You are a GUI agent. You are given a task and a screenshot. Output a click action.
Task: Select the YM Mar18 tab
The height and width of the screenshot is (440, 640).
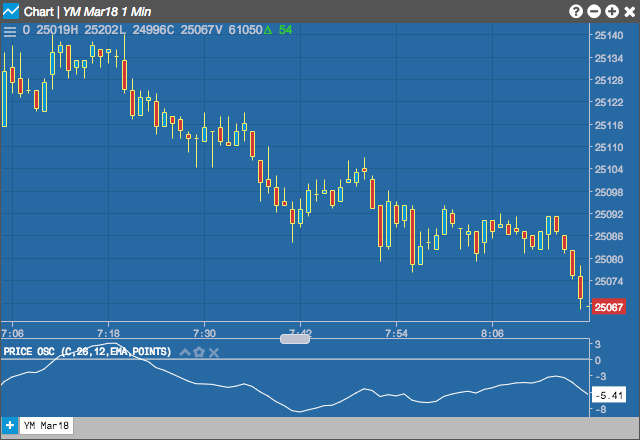click(x=46, y=425)
